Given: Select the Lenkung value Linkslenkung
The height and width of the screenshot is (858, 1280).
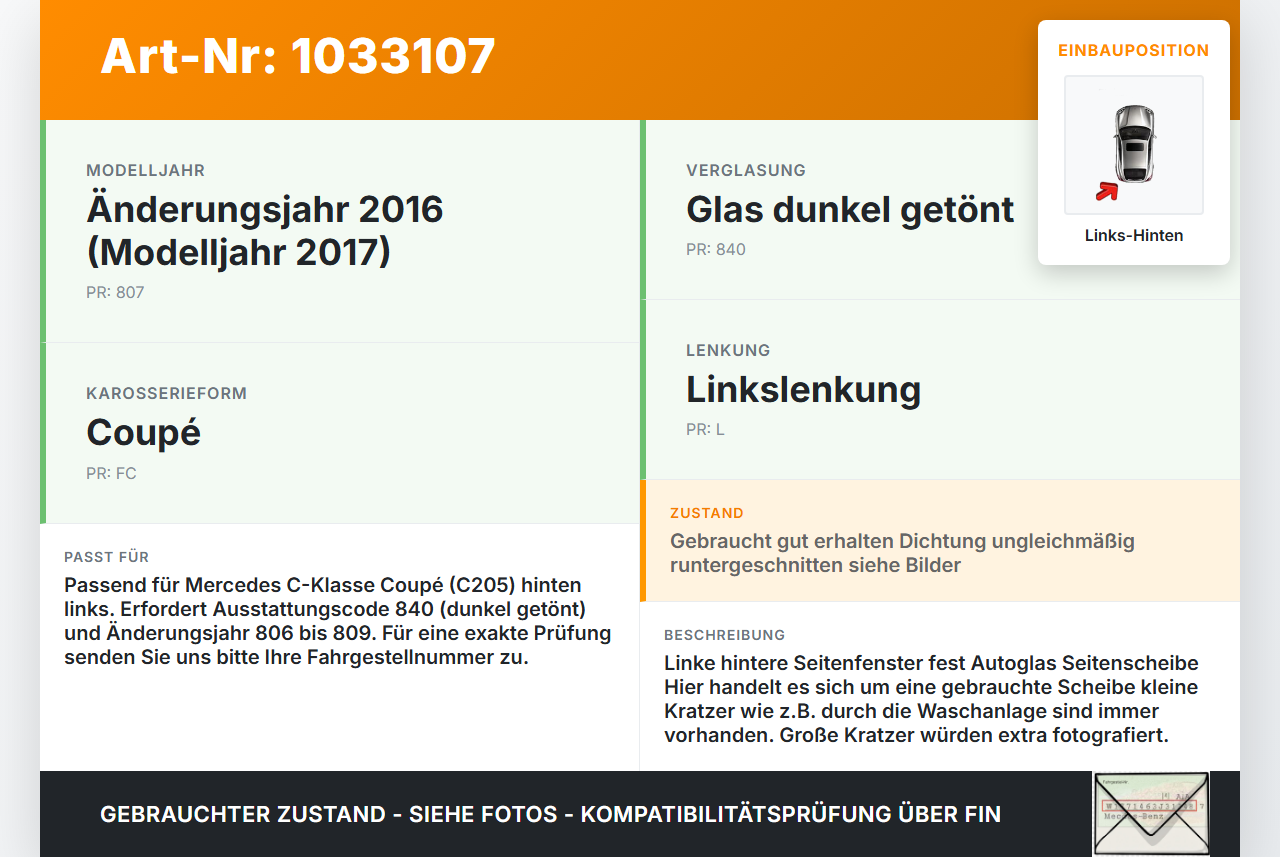Looking at the screenshot, I should pyautogui.click(x=803, y=390).
